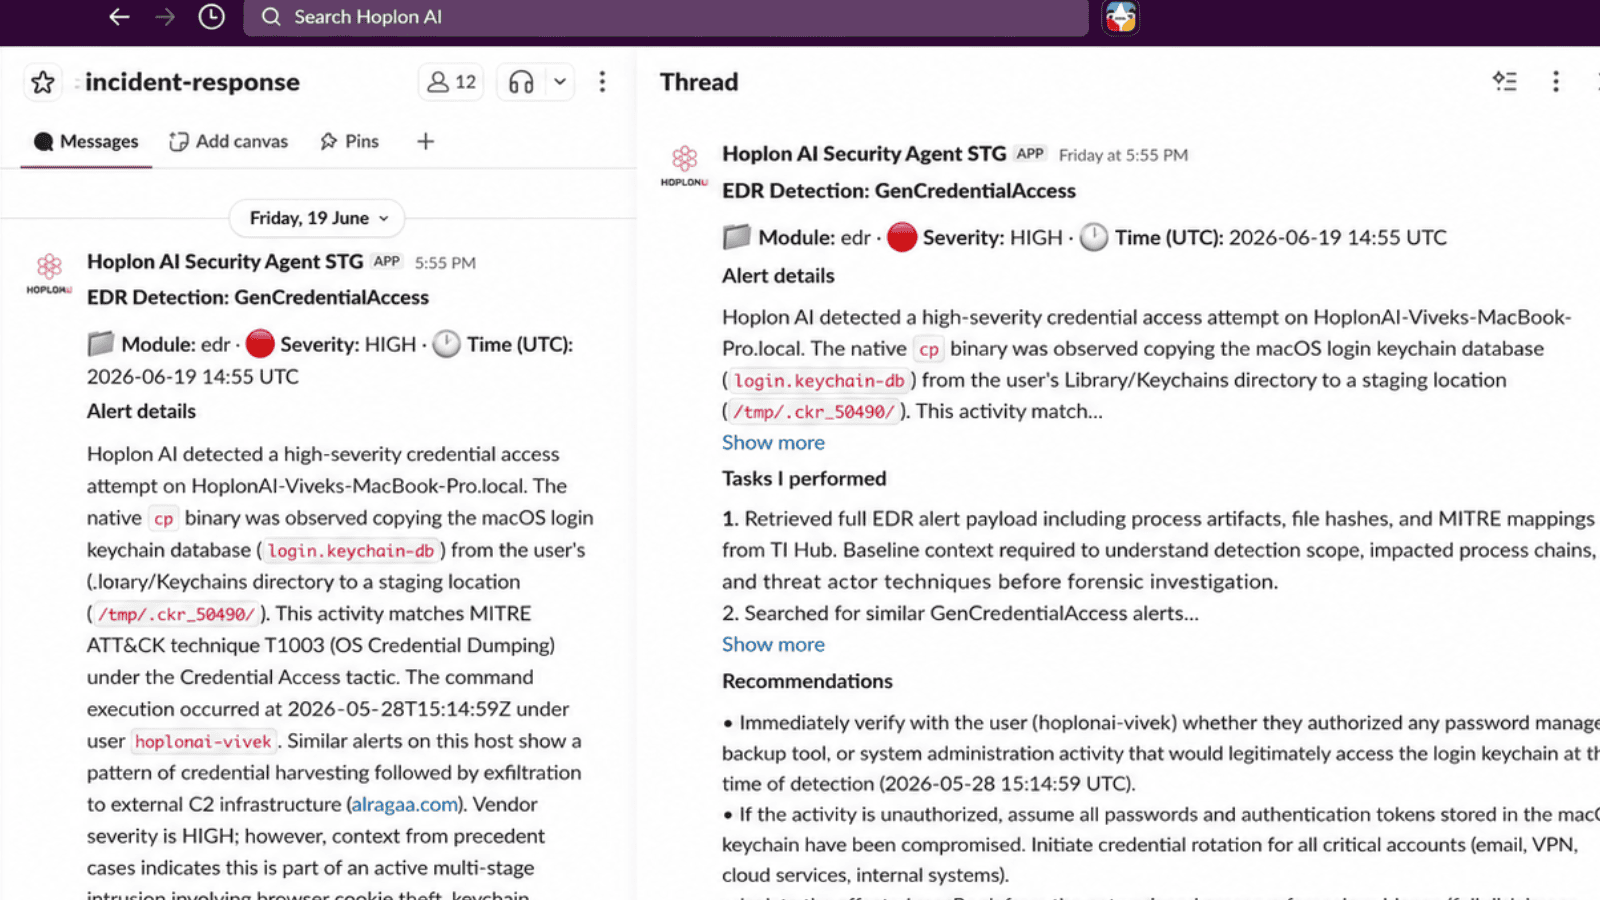The width and height of the screenshot is (1600, 900).
Task: Click Hoplon app avatar in thread
Action: coord(684,166)
